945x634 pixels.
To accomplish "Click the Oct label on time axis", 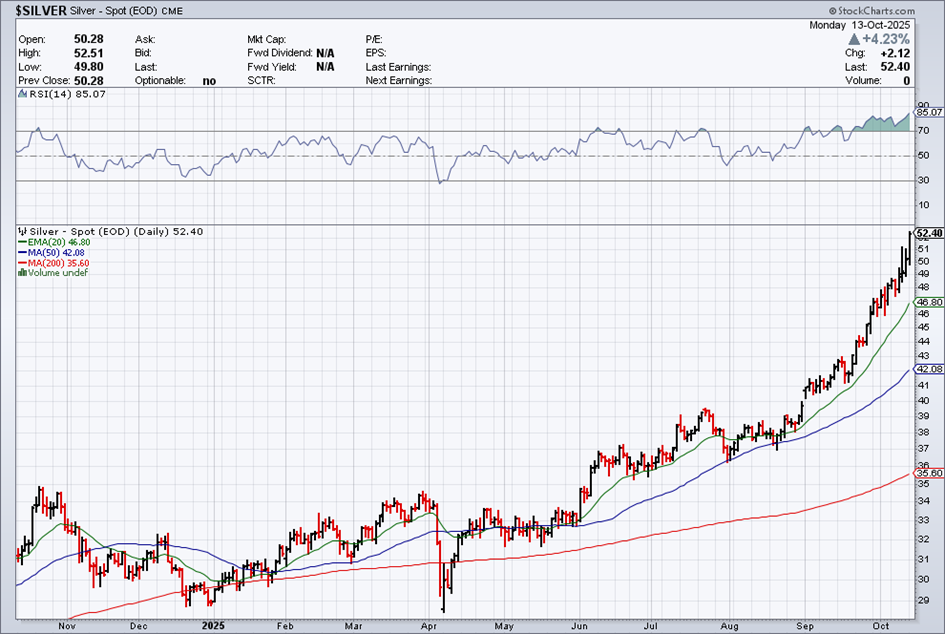I will (x=881, y=626).
